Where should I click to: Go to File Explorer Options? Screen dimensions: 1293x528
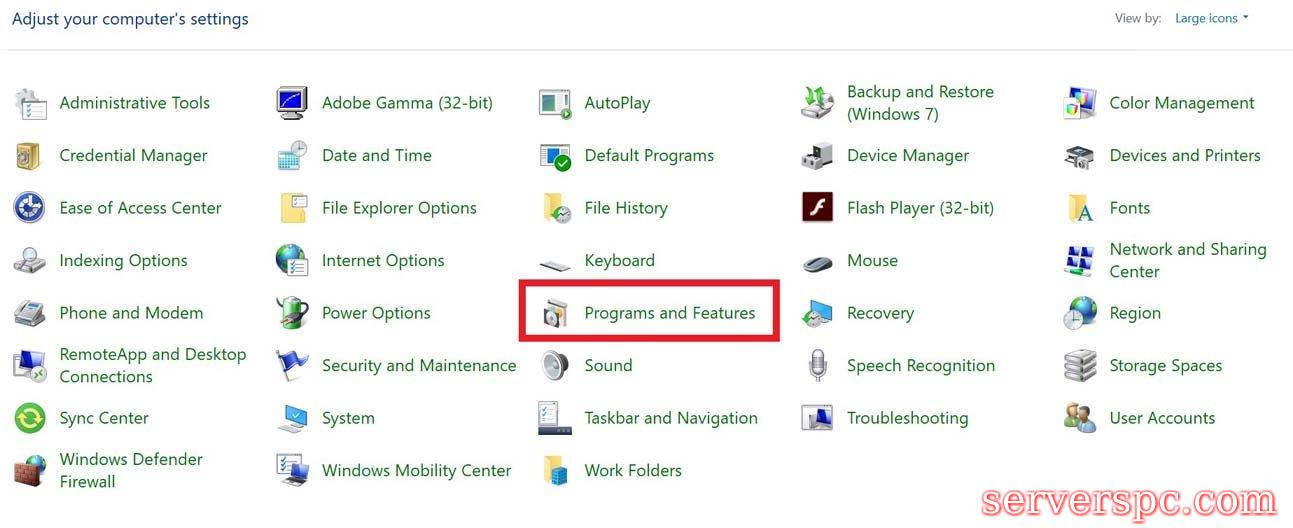(x=398, y=208)
